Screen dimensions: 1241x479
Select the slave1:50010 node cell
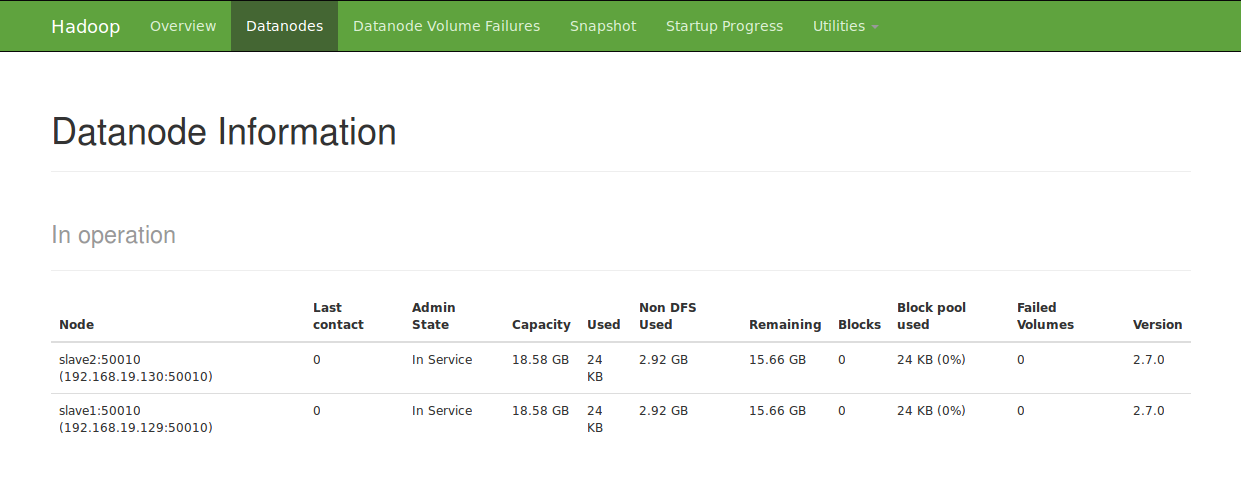point(136,419)
